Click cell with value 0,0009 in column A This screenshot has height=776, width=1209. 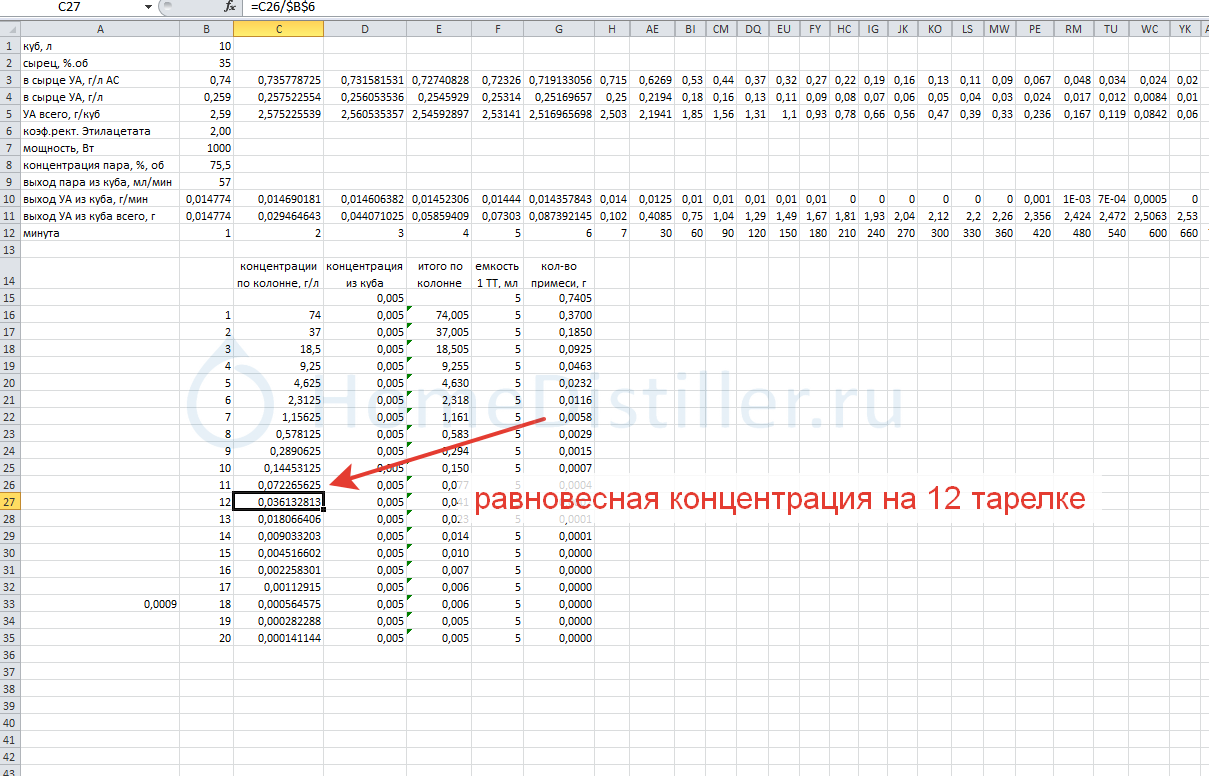[99, 604]
